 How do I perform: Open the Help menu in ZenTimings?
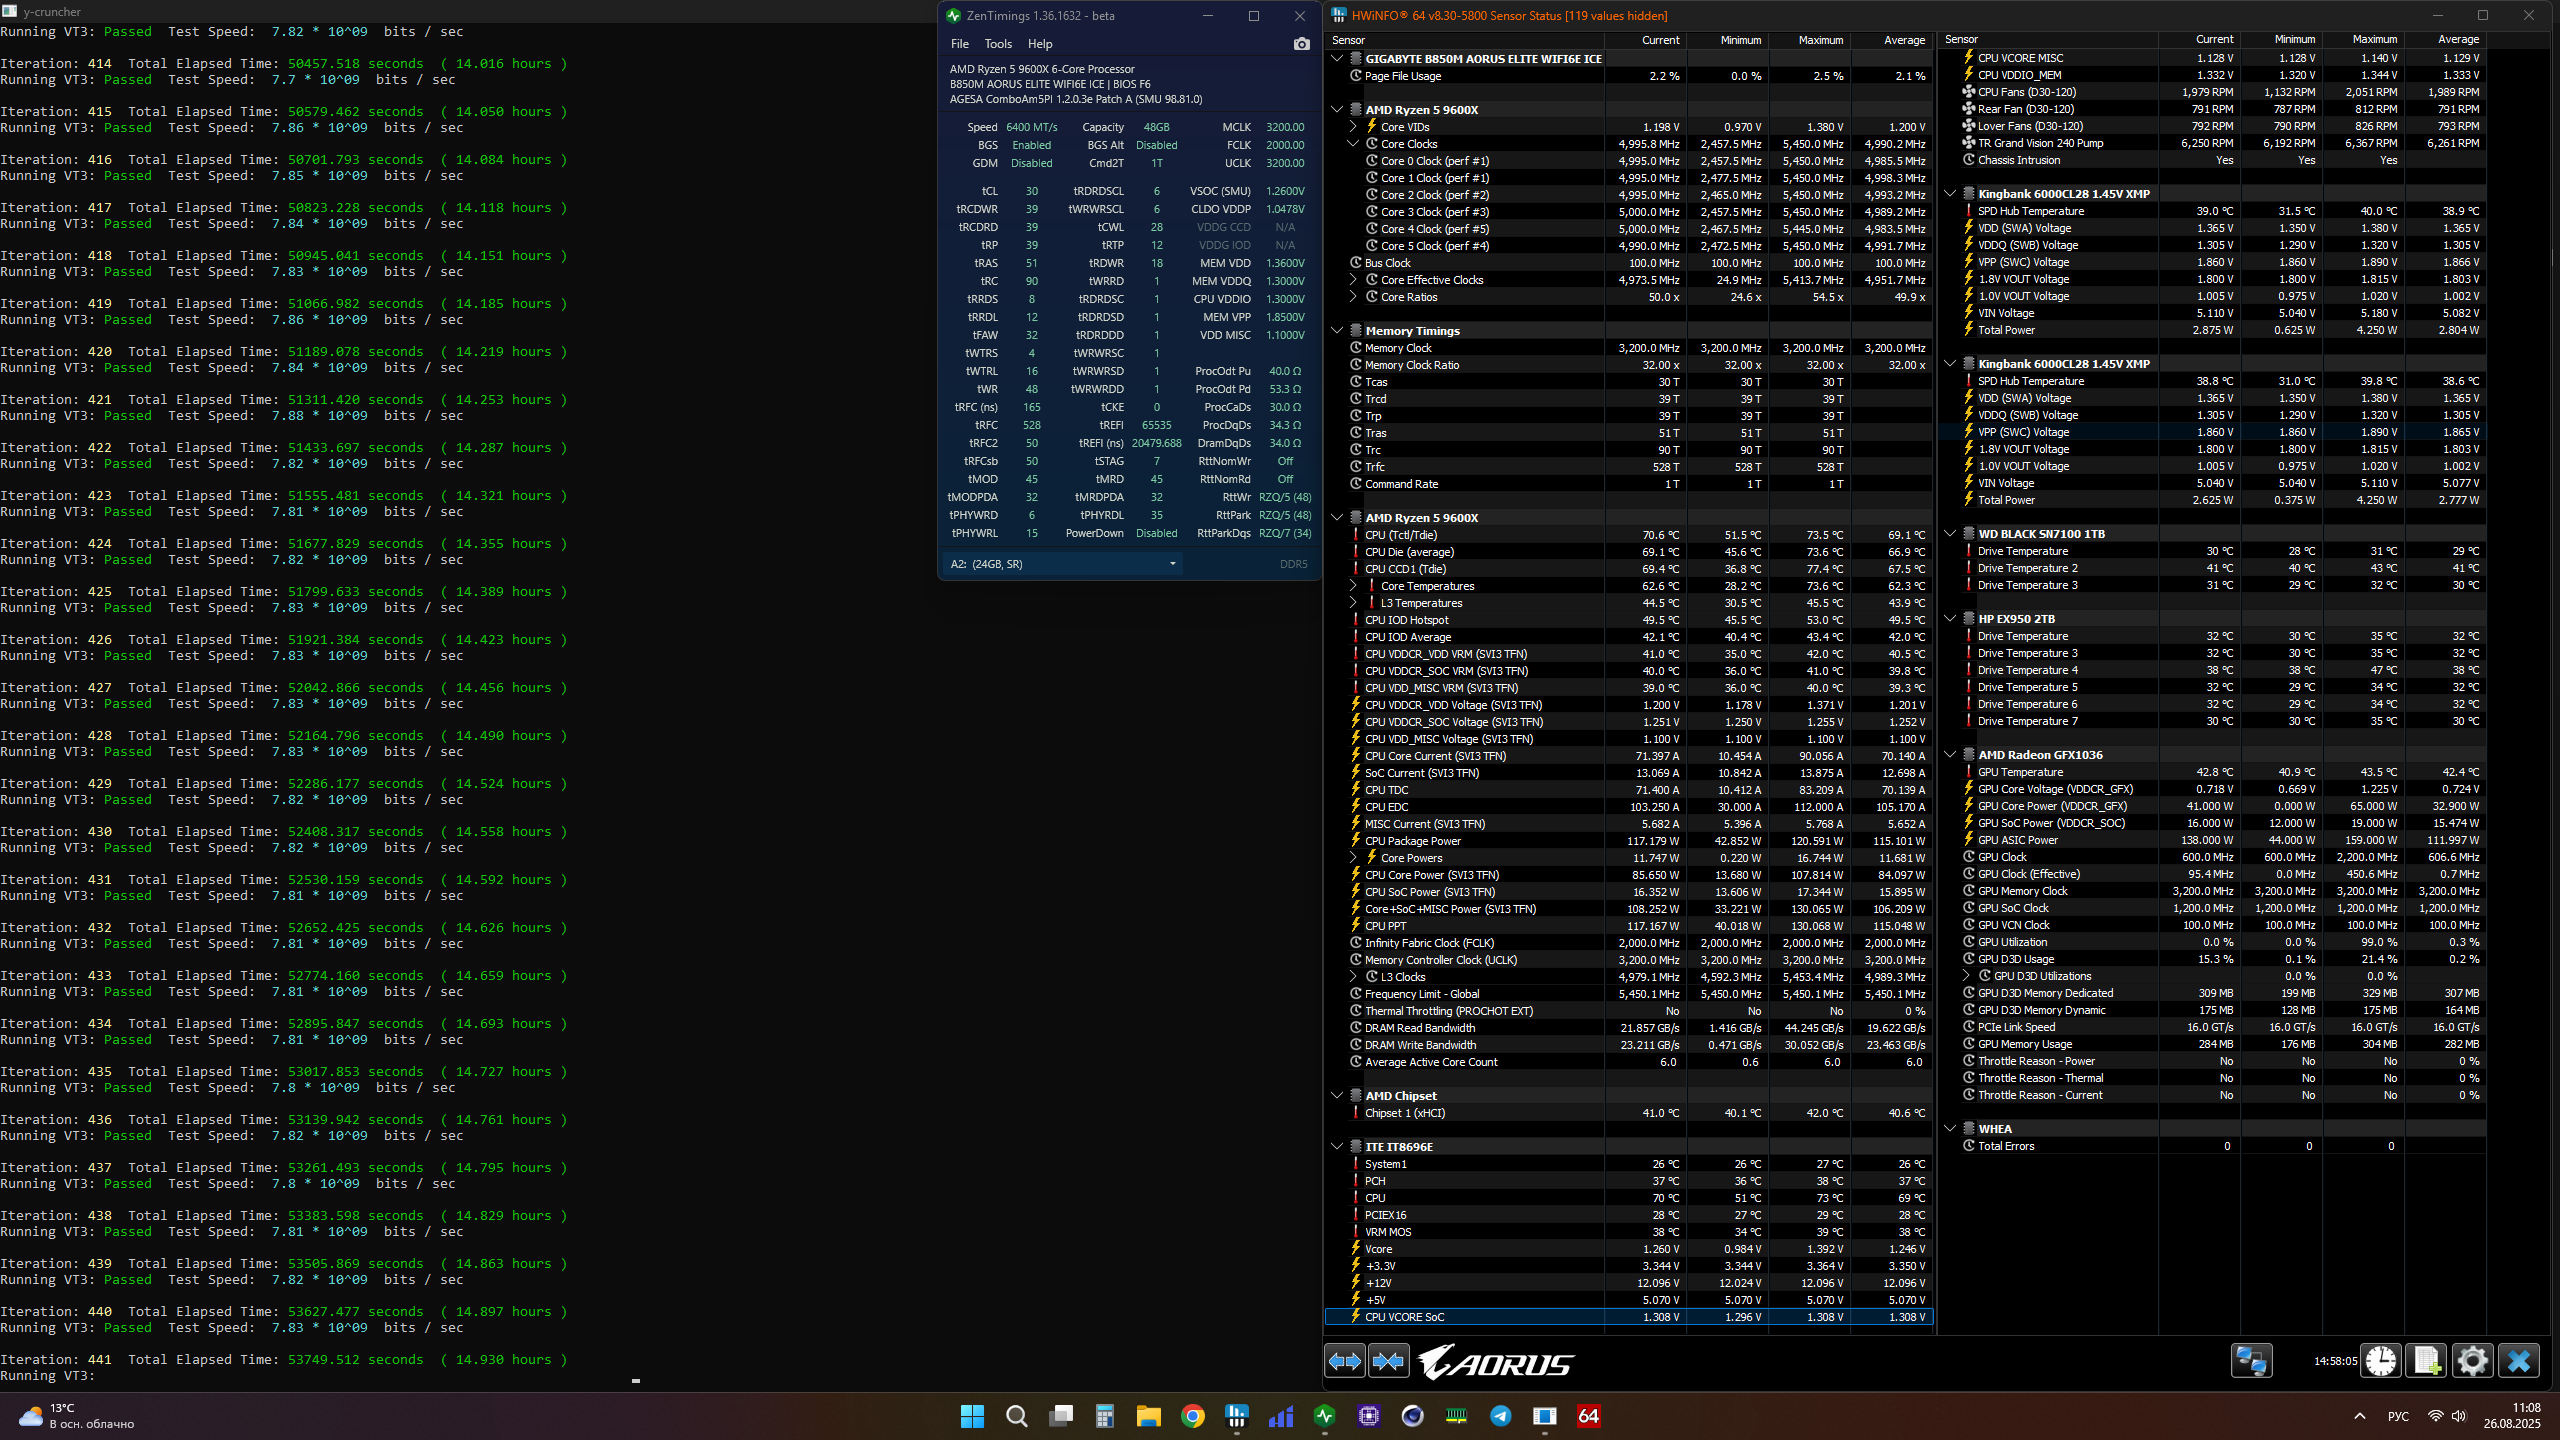pyautogui.click(x=1039, y=44)
